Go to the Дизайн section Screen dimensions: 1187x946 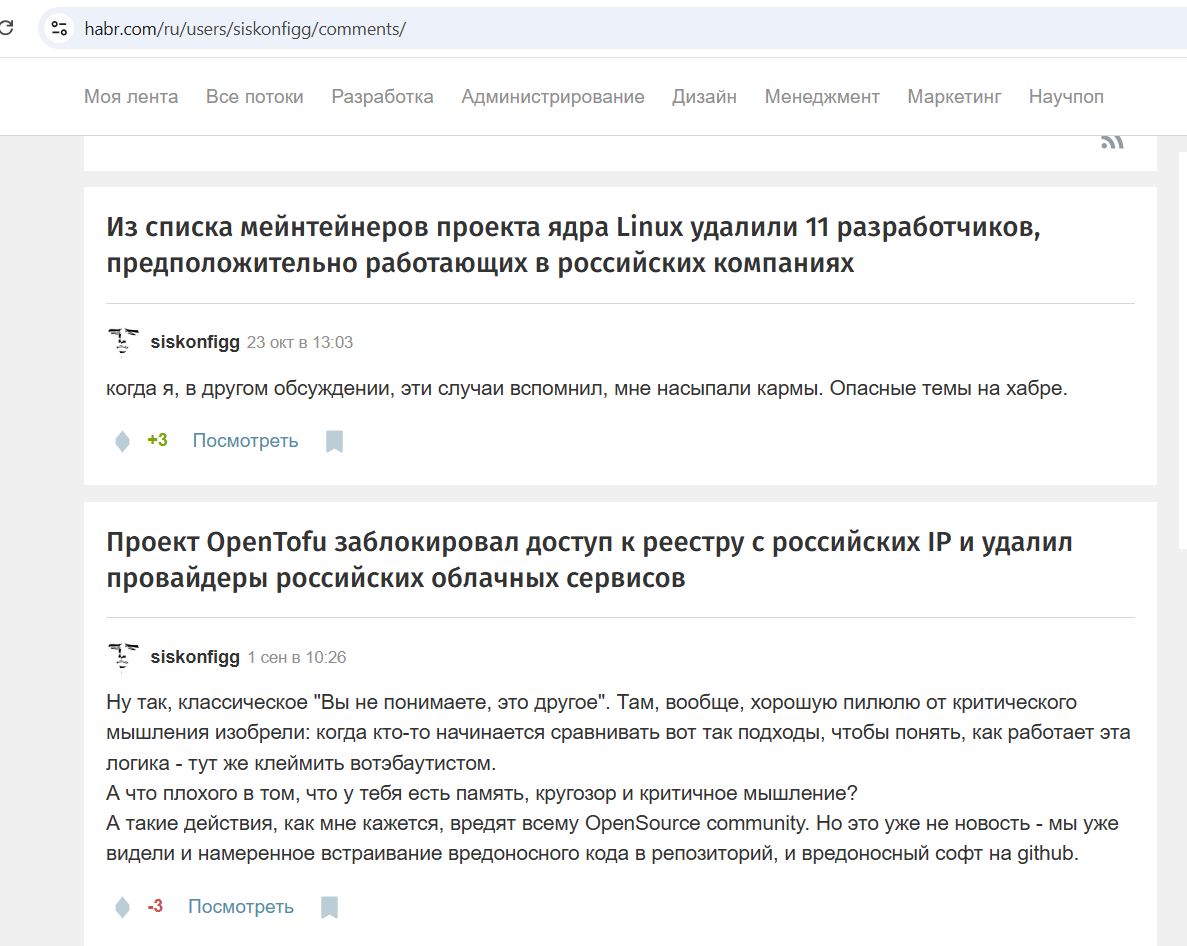704,97
